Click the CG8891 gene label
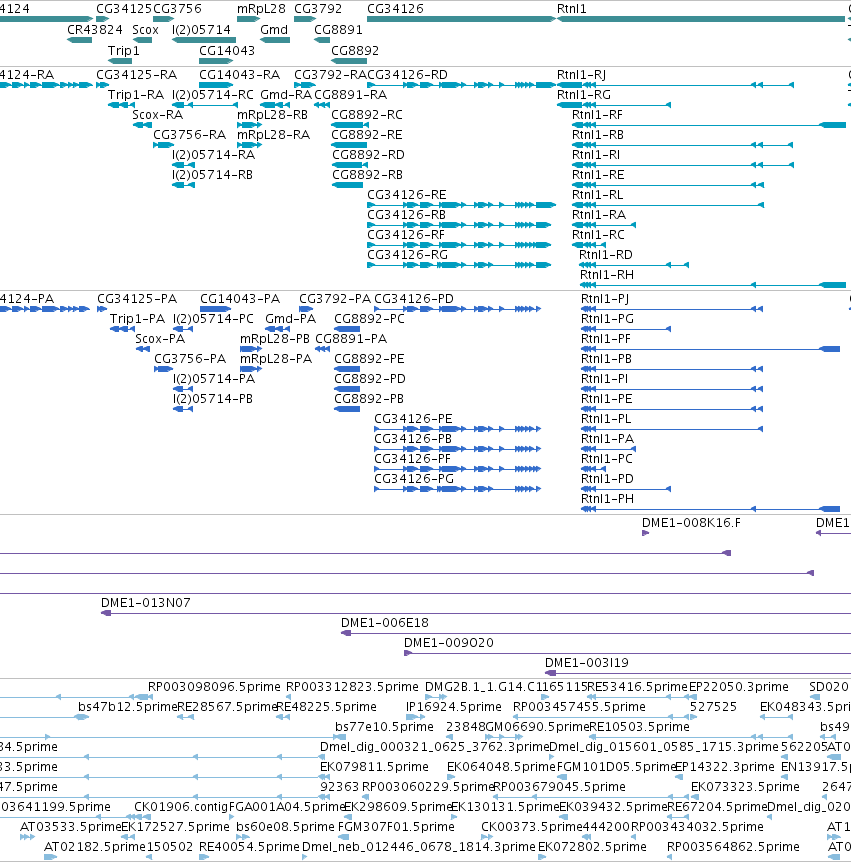Viewport: 851px width, 862px height. pyautogui.click(x=338, y=30)
